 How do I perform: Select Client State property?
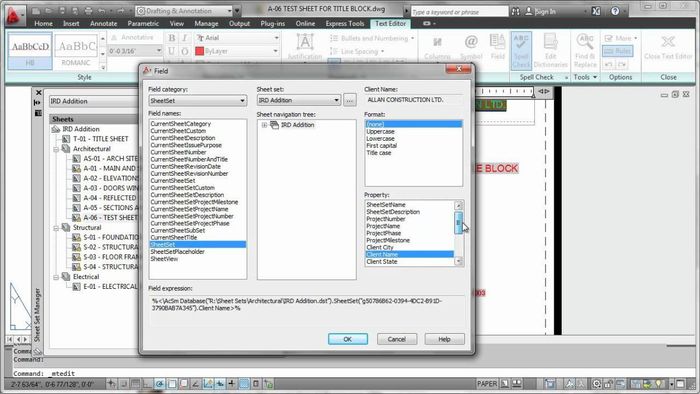382,262
